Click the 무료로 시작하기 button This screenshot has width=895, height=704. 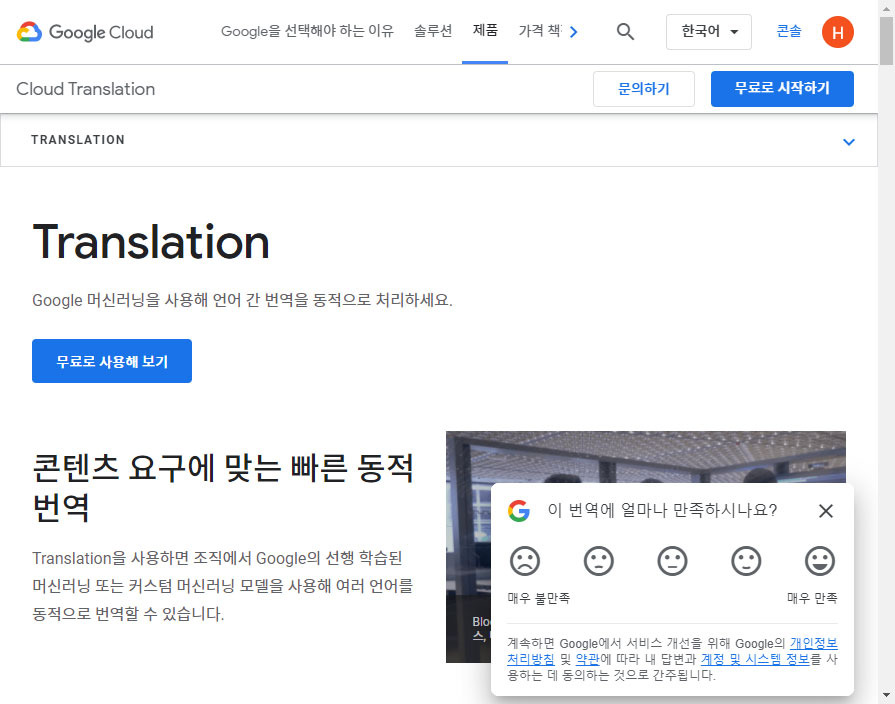(782, 88)
